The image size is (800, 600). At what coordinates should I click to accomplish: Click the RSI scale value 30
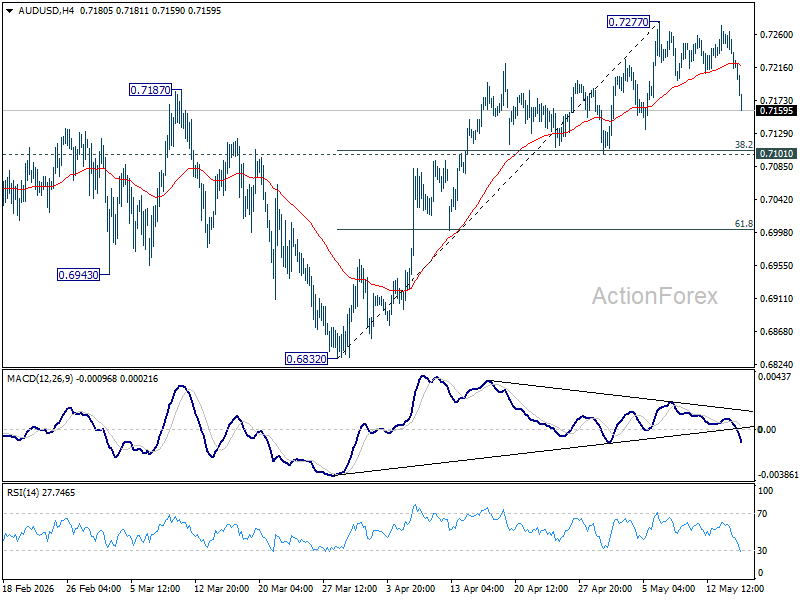tap(762, 551)
